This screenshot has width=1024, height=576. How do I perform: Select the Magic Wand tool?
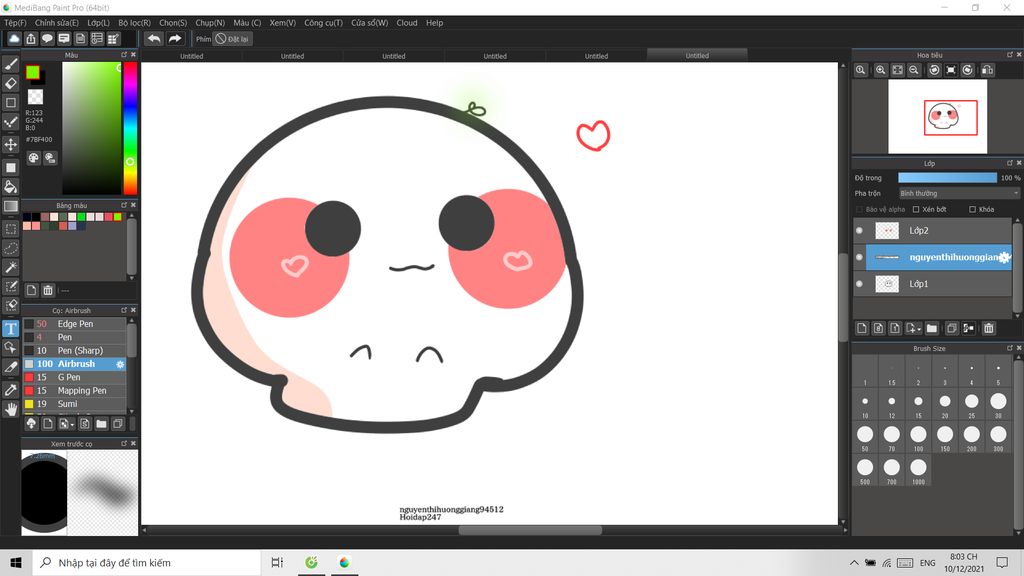pyautogui.click(x=11, y=267)
